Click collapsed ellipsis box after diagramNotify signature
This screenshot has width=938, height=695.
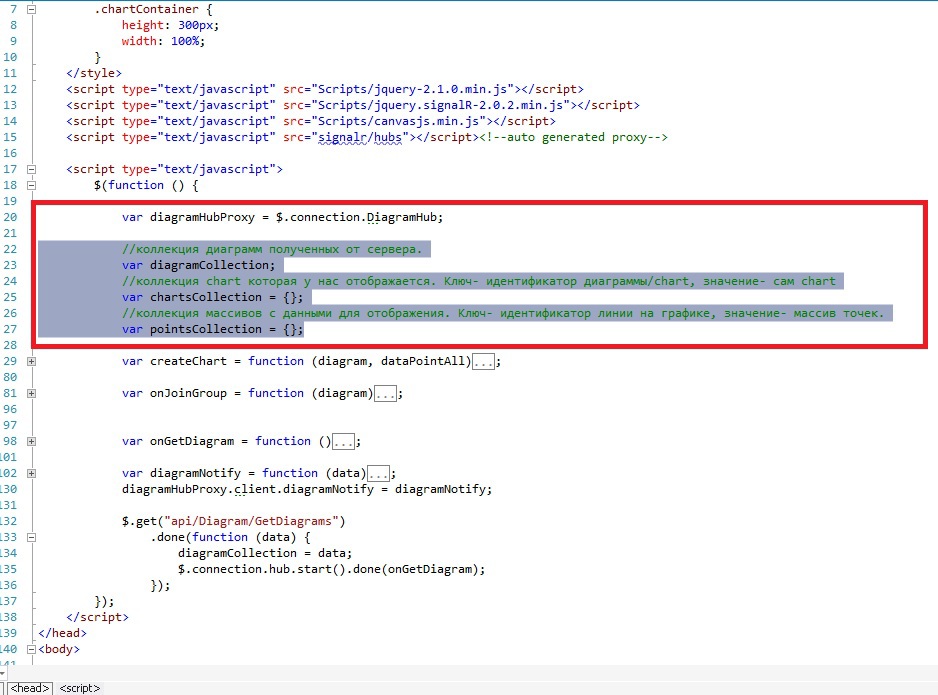pyautogui.click(x=378, y=473)
